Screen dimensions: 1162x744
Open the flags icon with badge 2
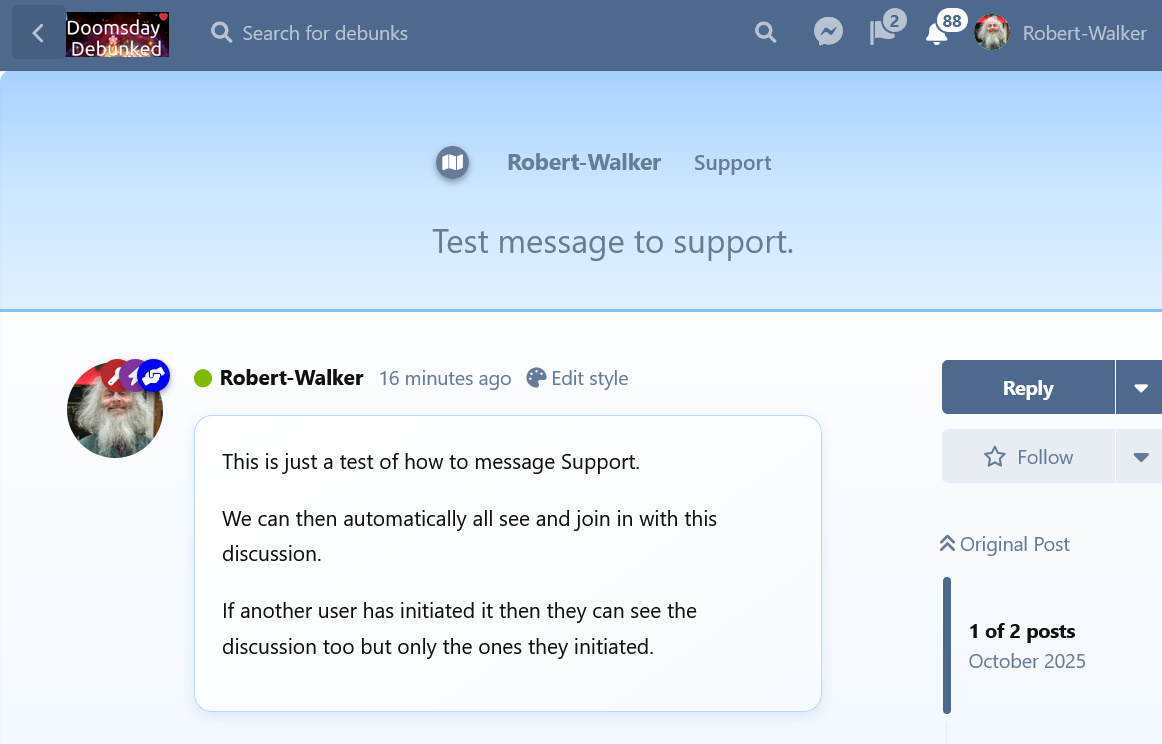coord(883,33)
